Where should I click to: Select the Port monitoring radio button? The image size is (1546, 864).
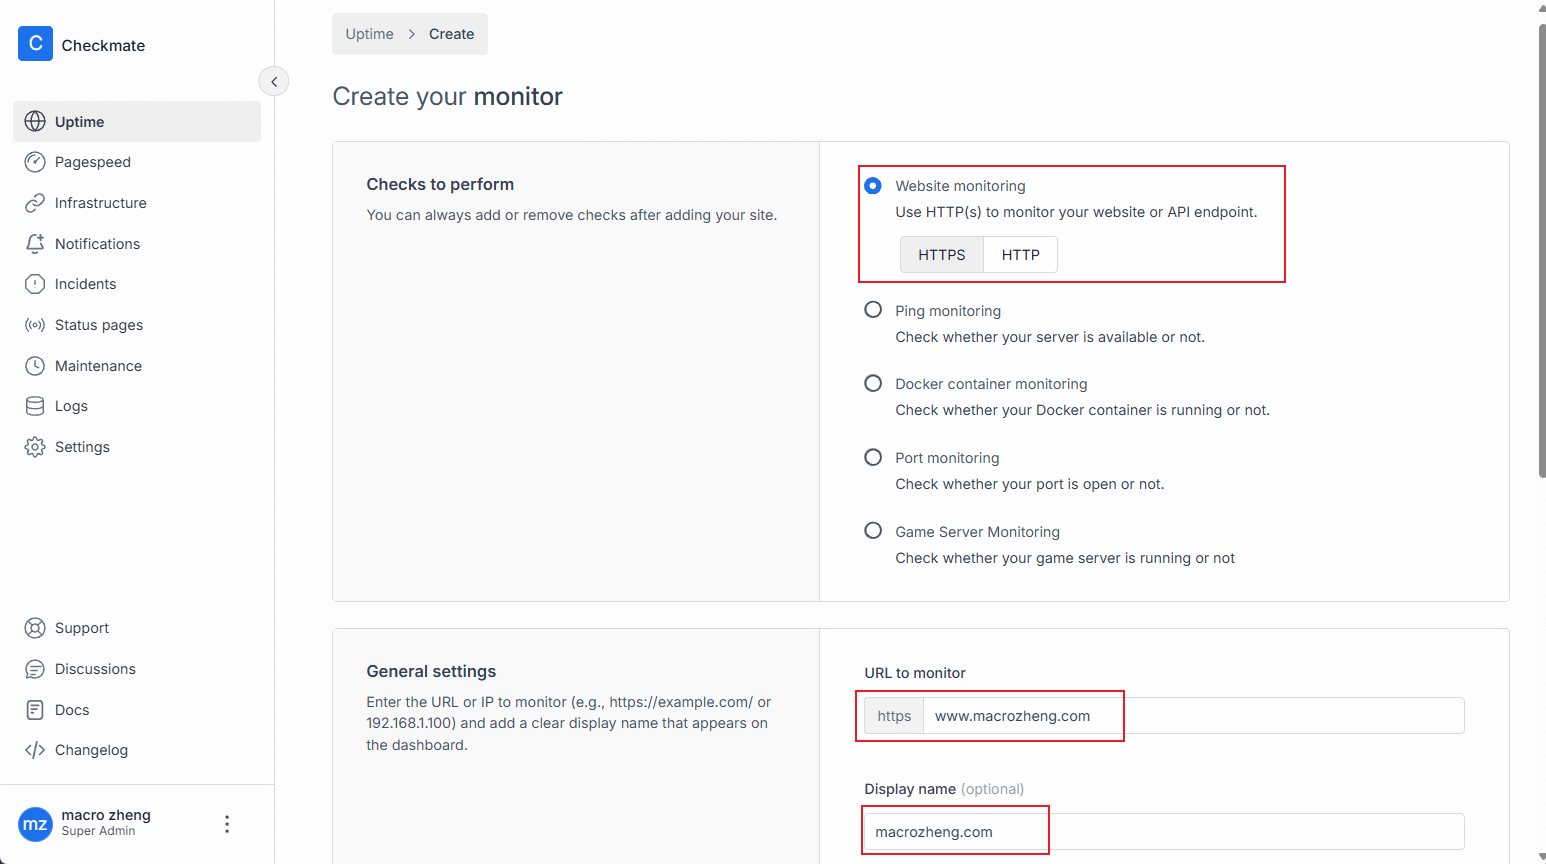pos(873,457)
